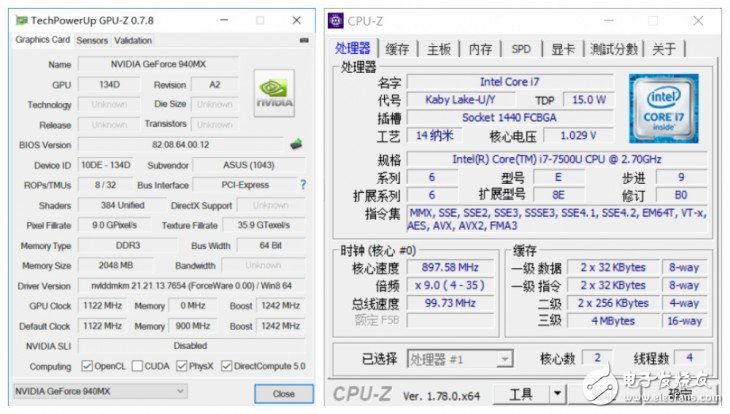Click the GPU field 134D
This screenshot has height=414, width=730.
click(x=109, y=85)
